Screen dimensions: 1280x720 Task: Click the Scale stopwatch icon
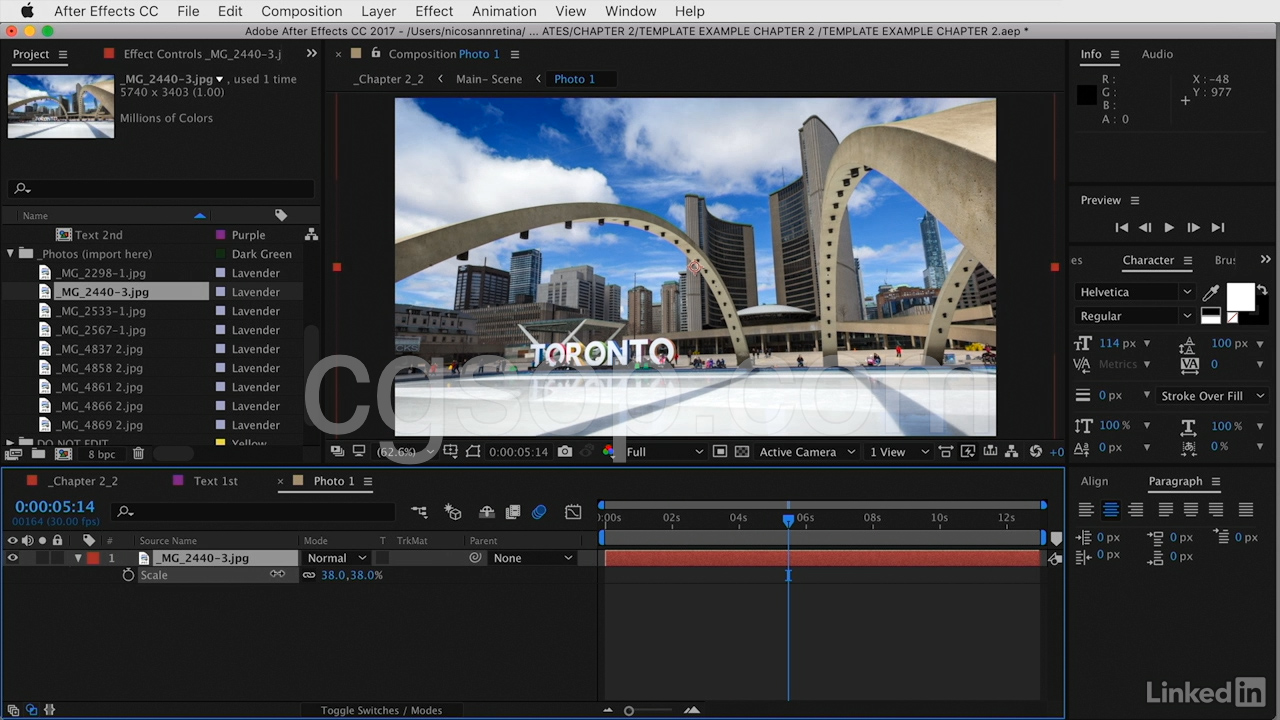(x=128, y=575)
